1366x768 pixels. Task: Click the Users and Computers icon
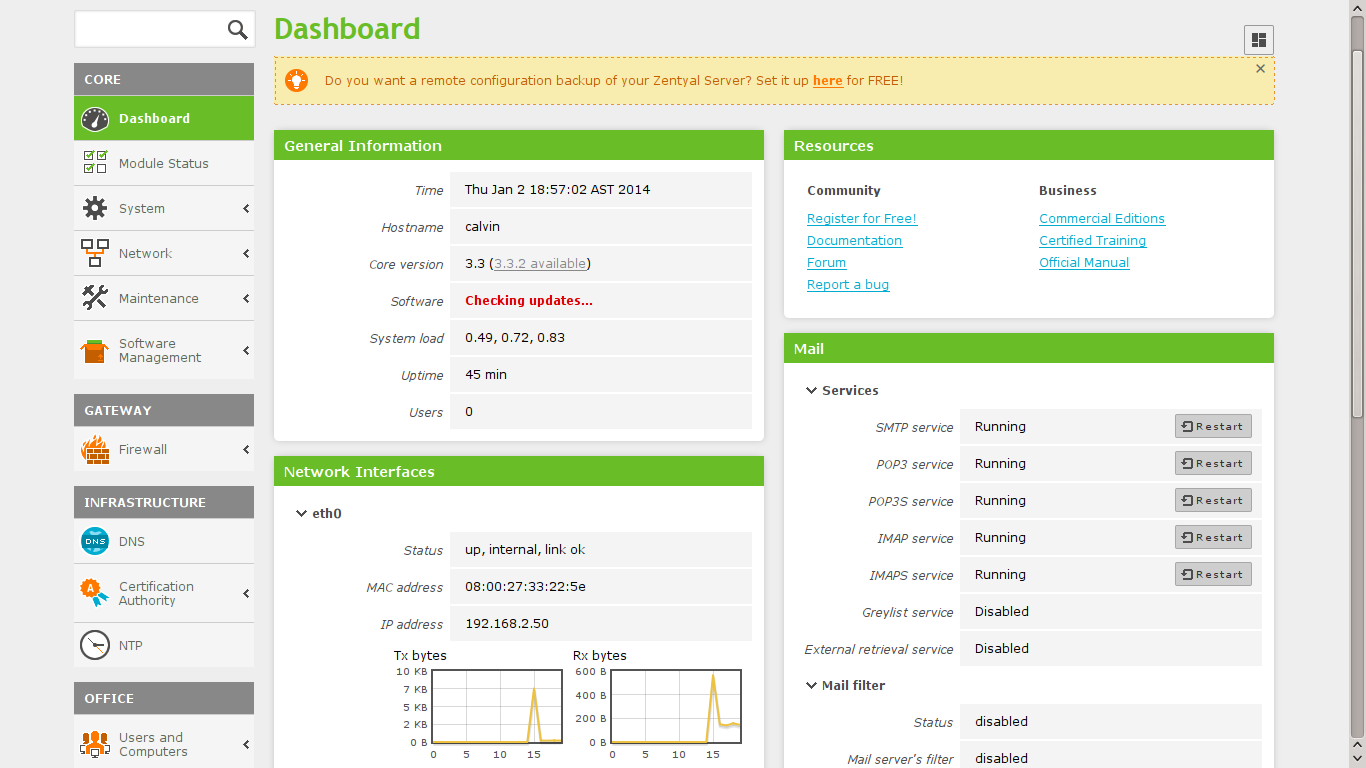(95, 745)
